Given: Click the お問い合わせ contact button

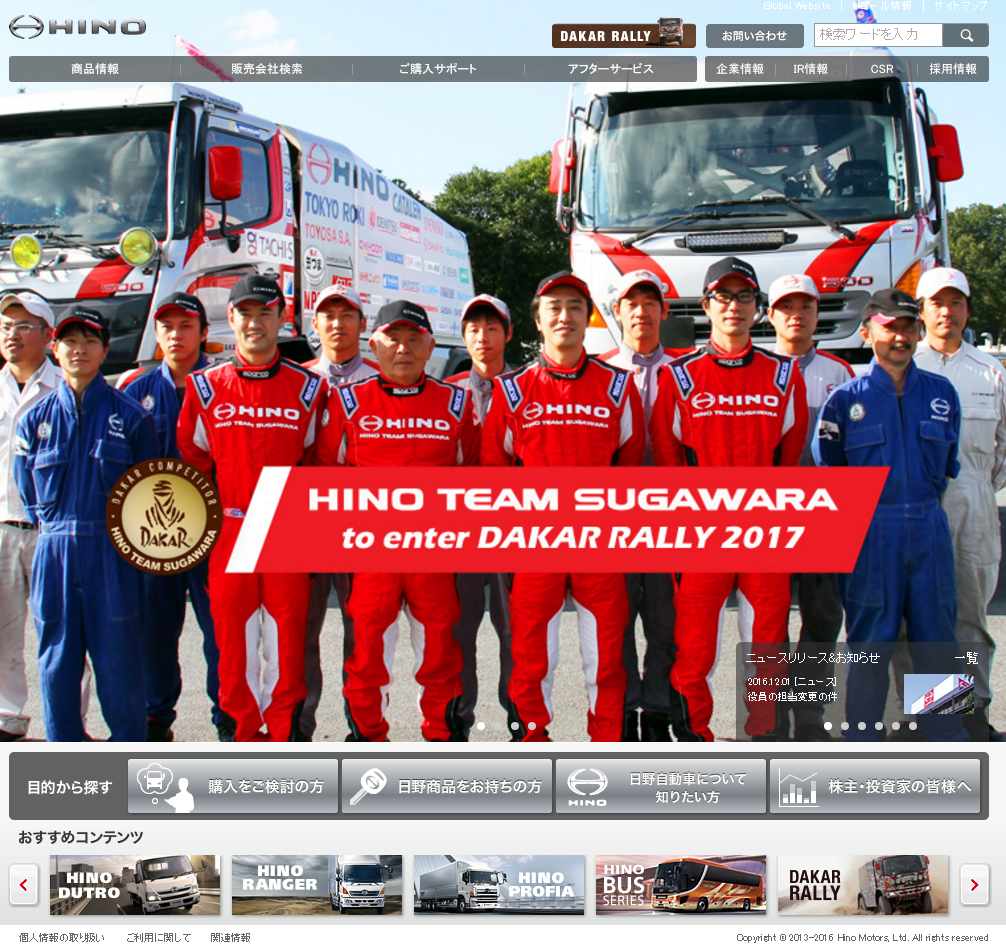Looking at the screenshot, I should 754,36.
